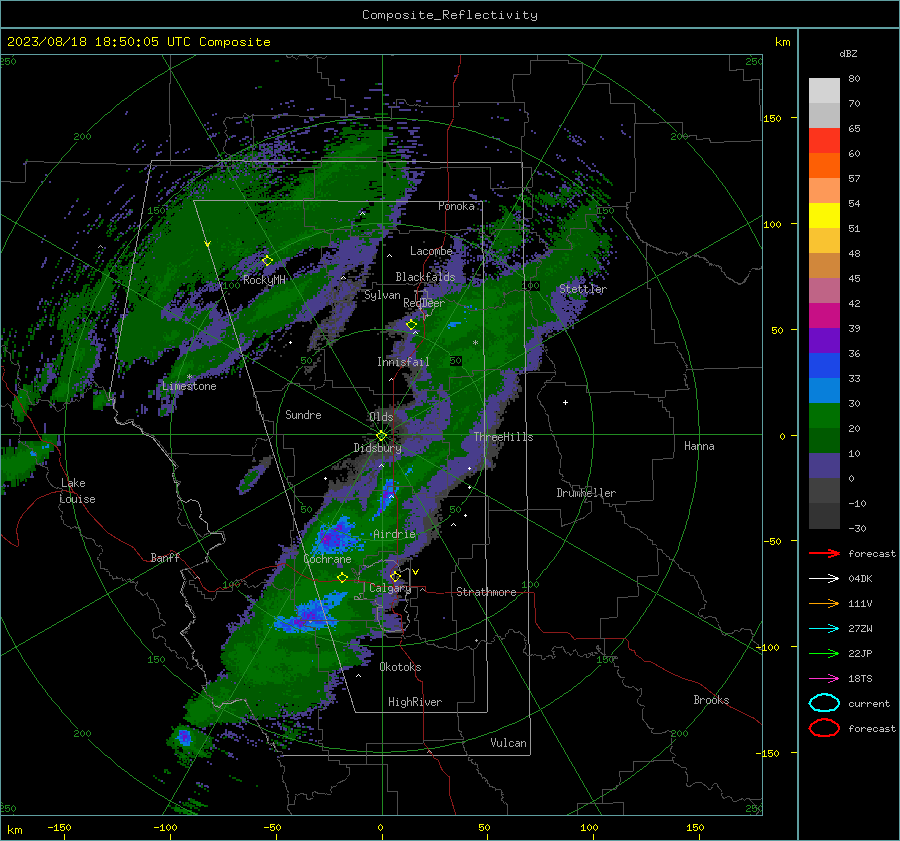Click the Innisfail label
This screenshot has height=841, width=900.
click(x=403, y=362)
